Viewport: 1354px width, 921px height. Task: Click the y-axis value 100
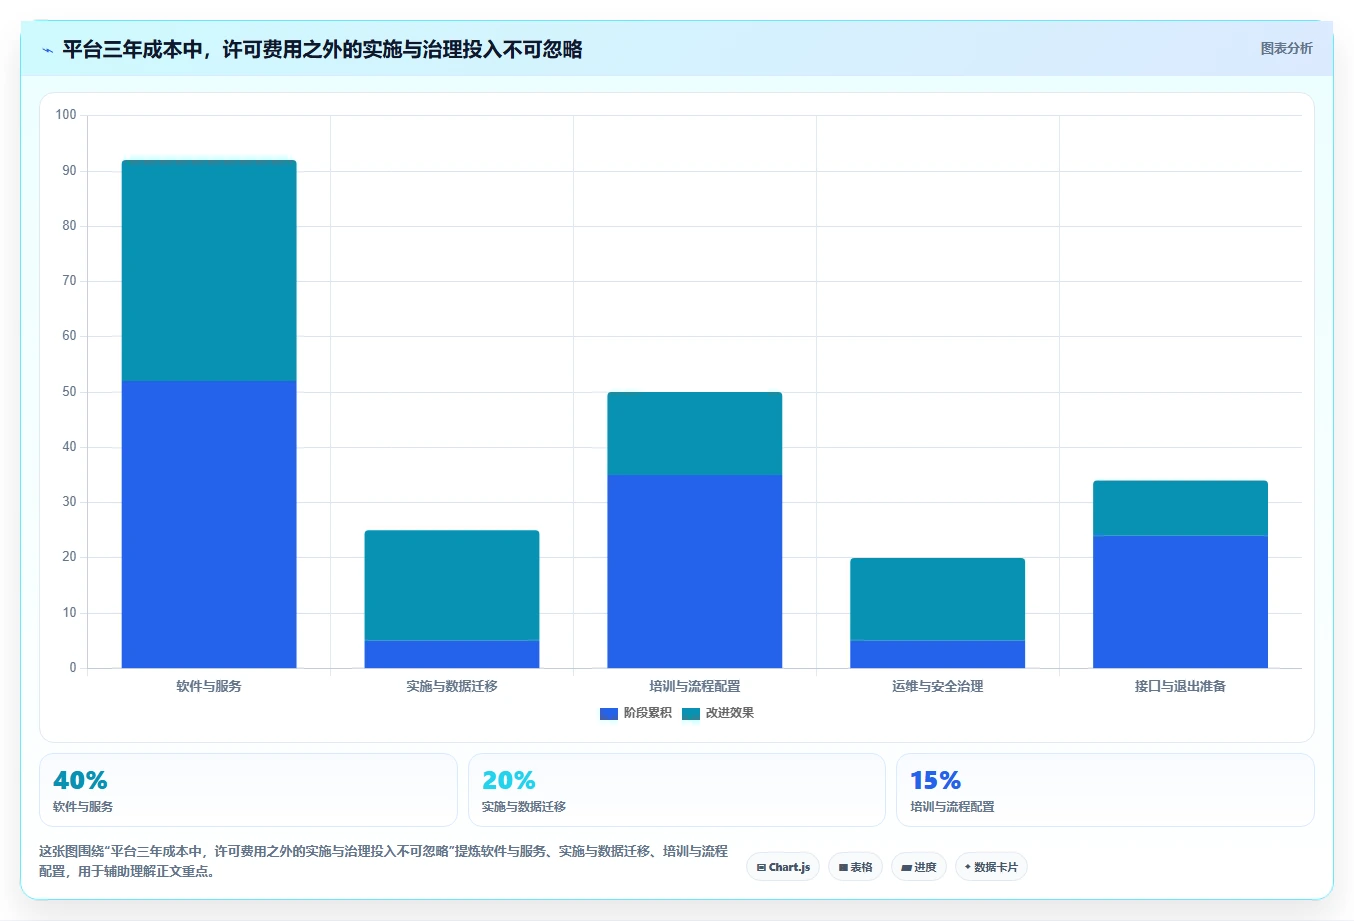coord(66,115)
